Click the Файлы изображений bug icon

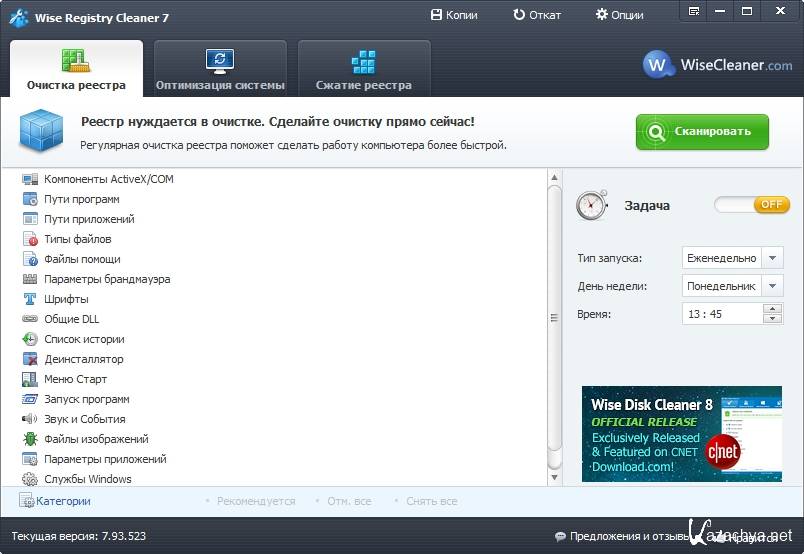(30, 439)
